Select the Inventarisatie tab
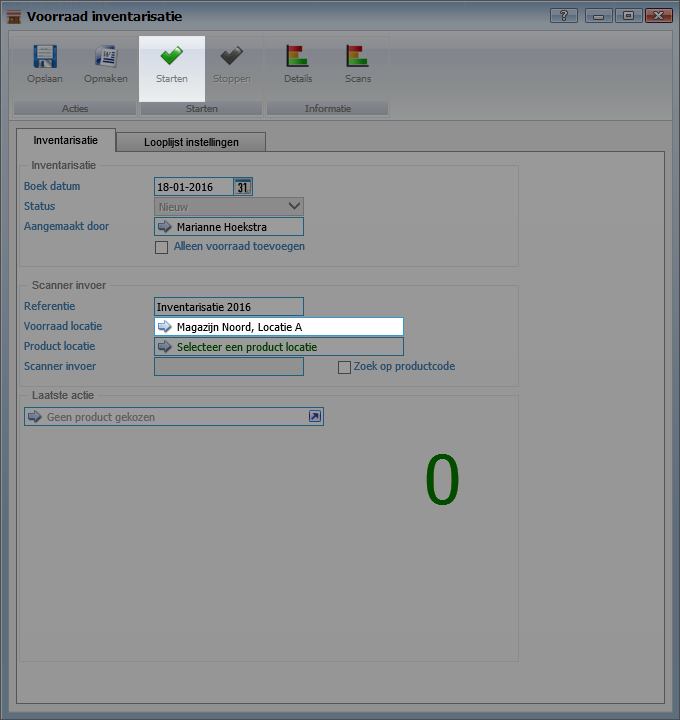The image size is (680, 720). 66,141
